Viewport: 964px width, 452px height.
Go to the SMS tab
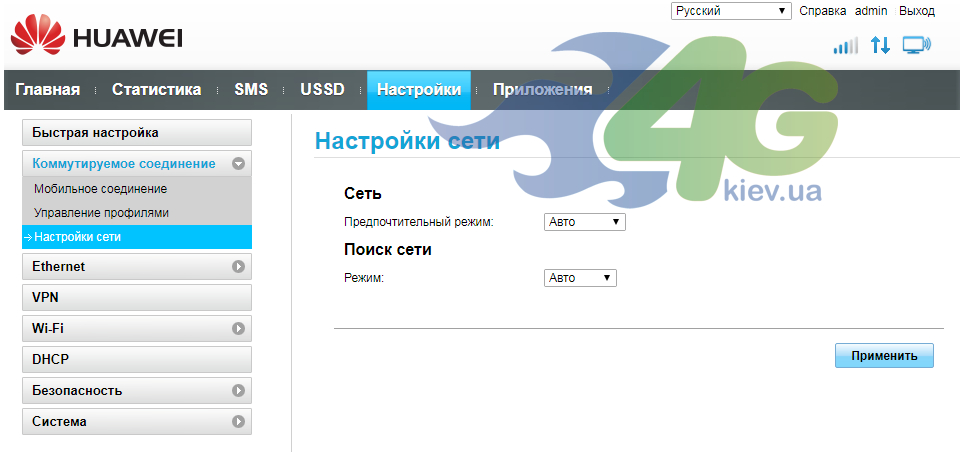tap(251, 90)
